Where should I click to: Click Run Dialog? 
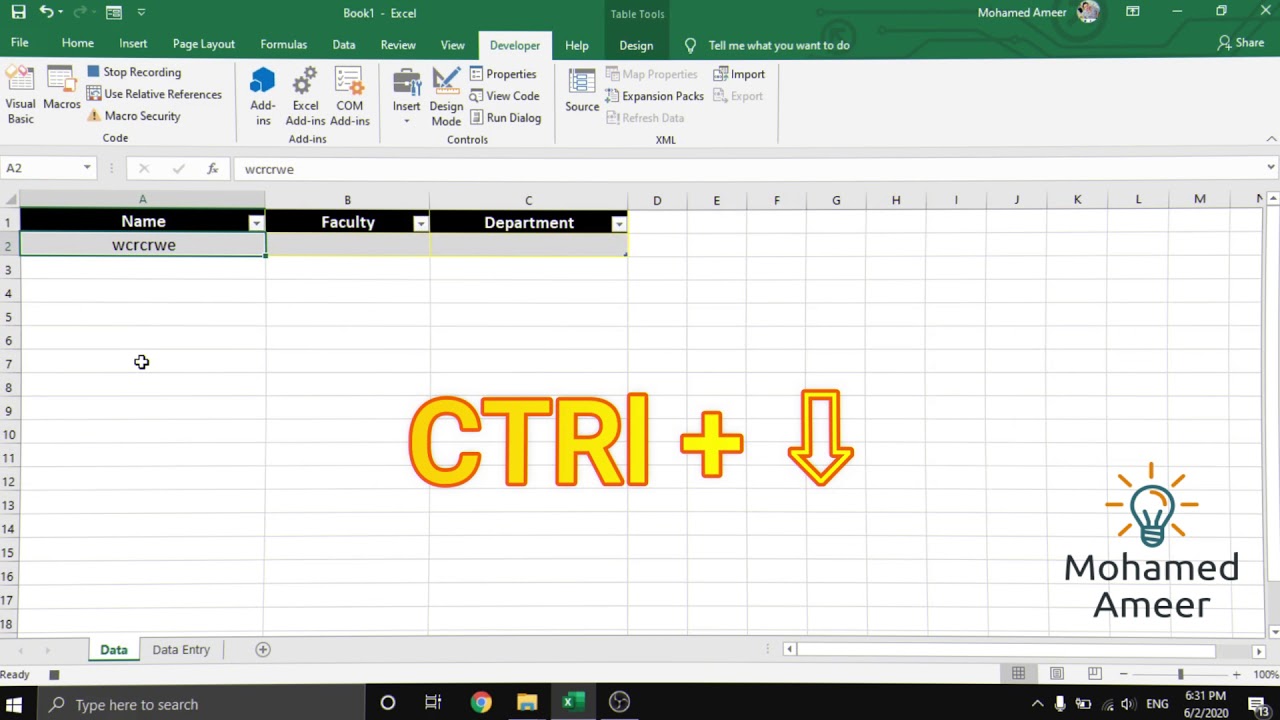point(505,118)
